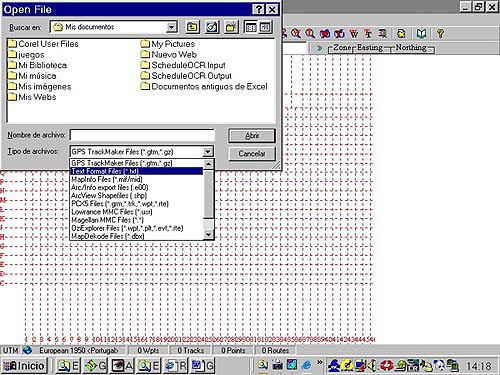Open the desktop view icon in dialog
This screenshot has width=500, height=375.
(x=212, y=27)
